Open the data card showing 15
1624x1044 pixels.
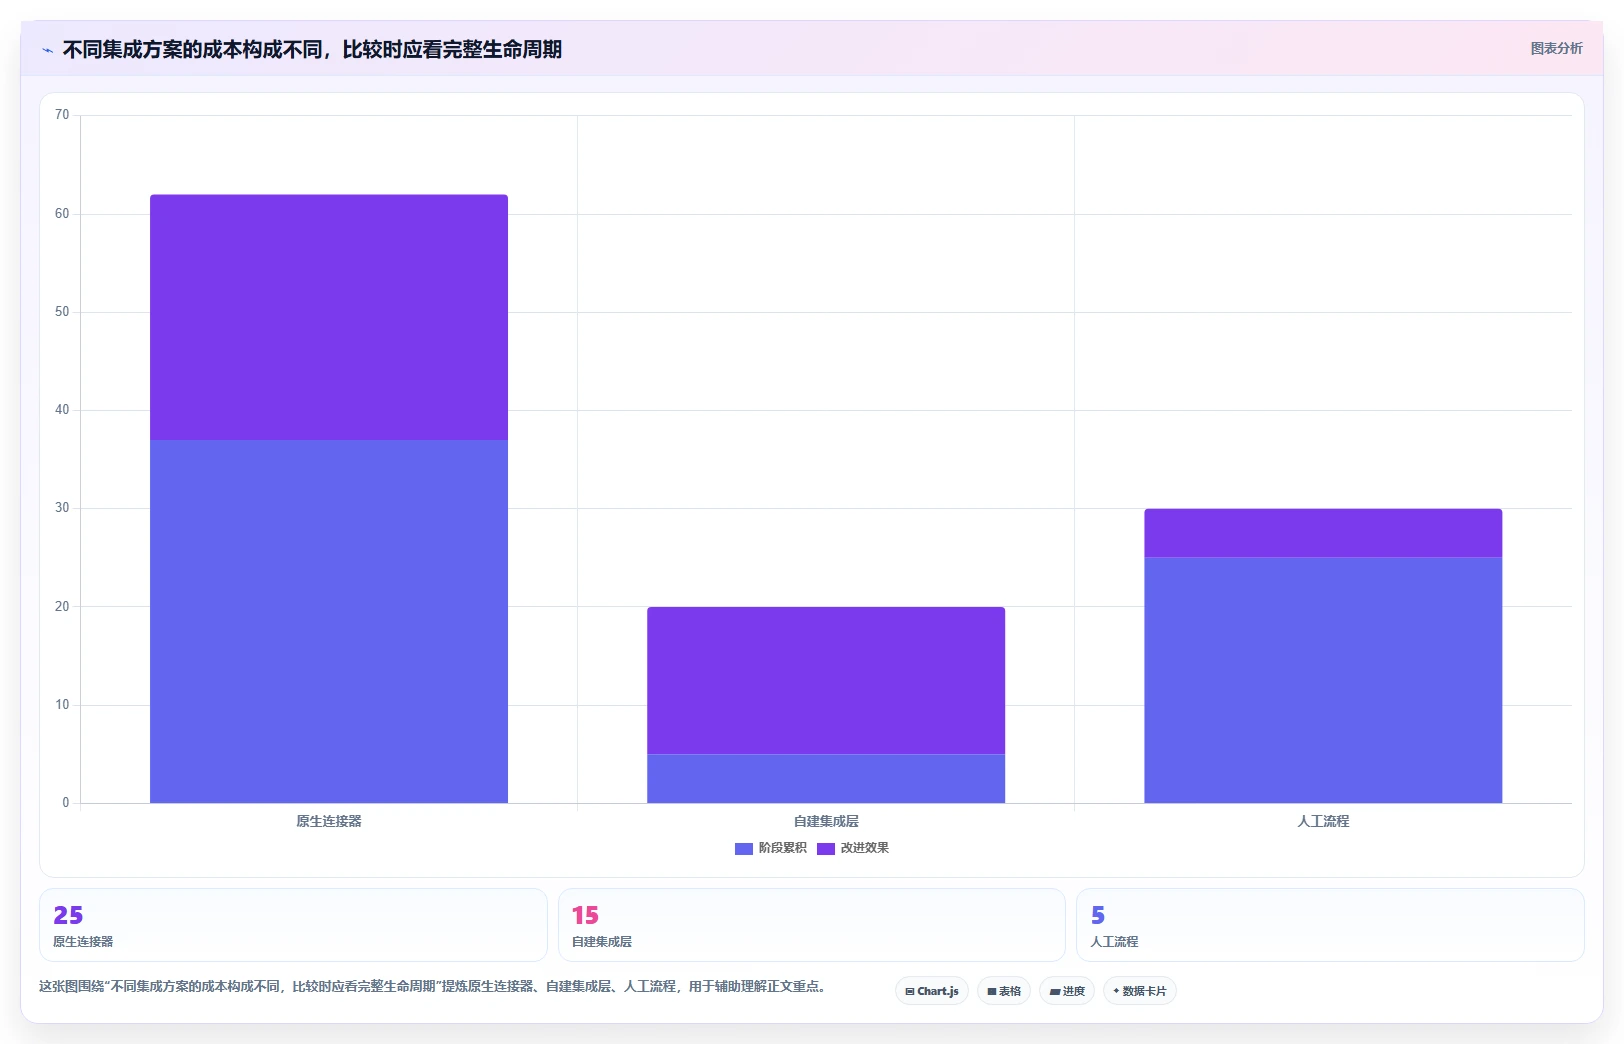(811, 925)
